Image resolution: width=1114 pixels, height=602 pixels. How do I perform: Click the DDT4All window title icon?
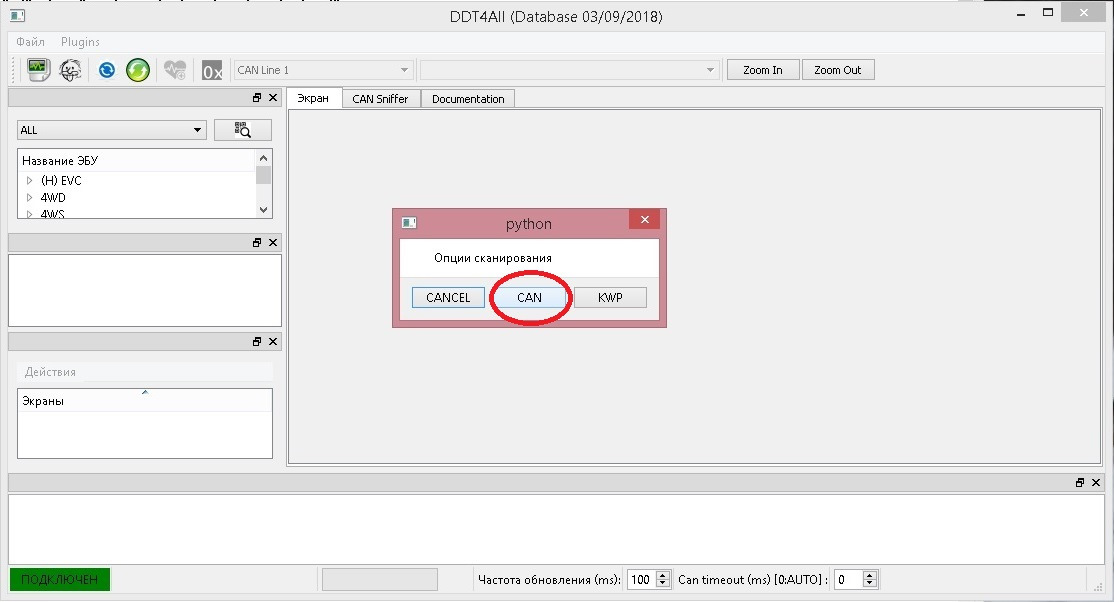click(x=18, y=15)
